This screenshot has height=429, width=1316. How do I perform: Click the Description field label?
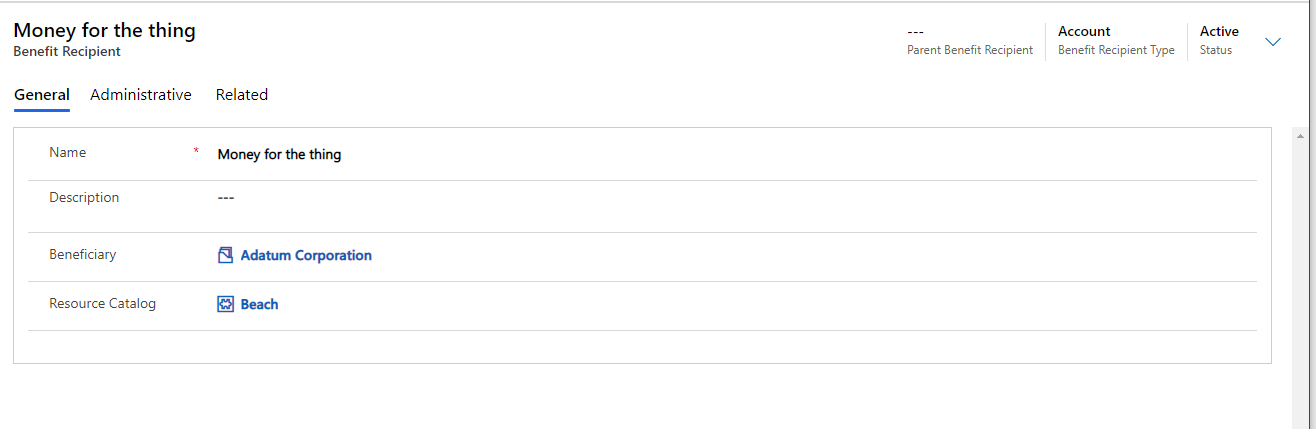84,198
